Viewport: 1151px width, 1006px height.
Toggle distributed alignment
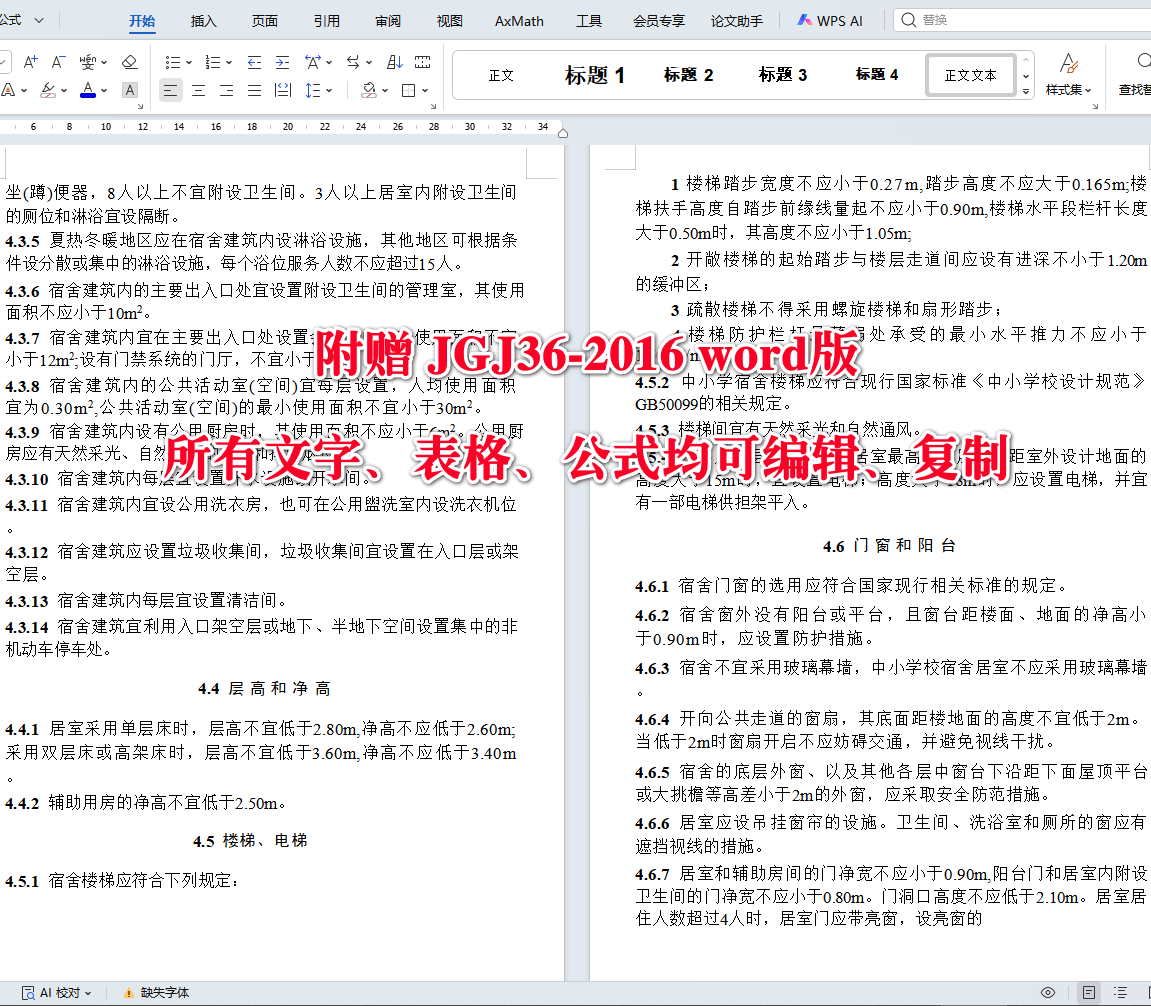283,90
